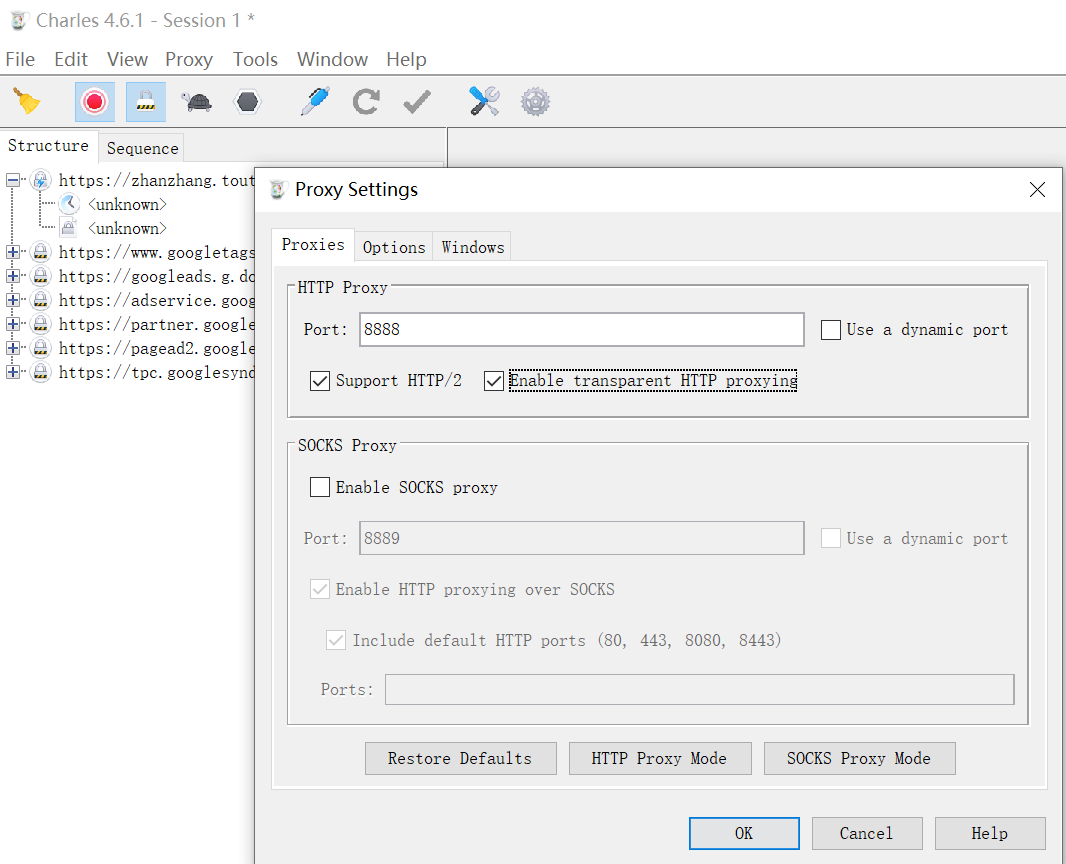1066x864 pixels.
Task: Select the Proxies tab
Action: (313, 244)
